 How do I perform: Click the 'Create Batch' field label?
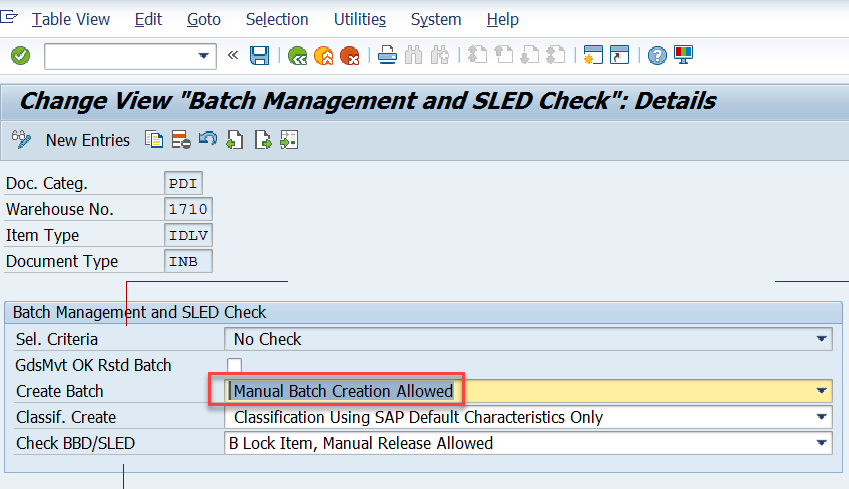coord(60,391)
